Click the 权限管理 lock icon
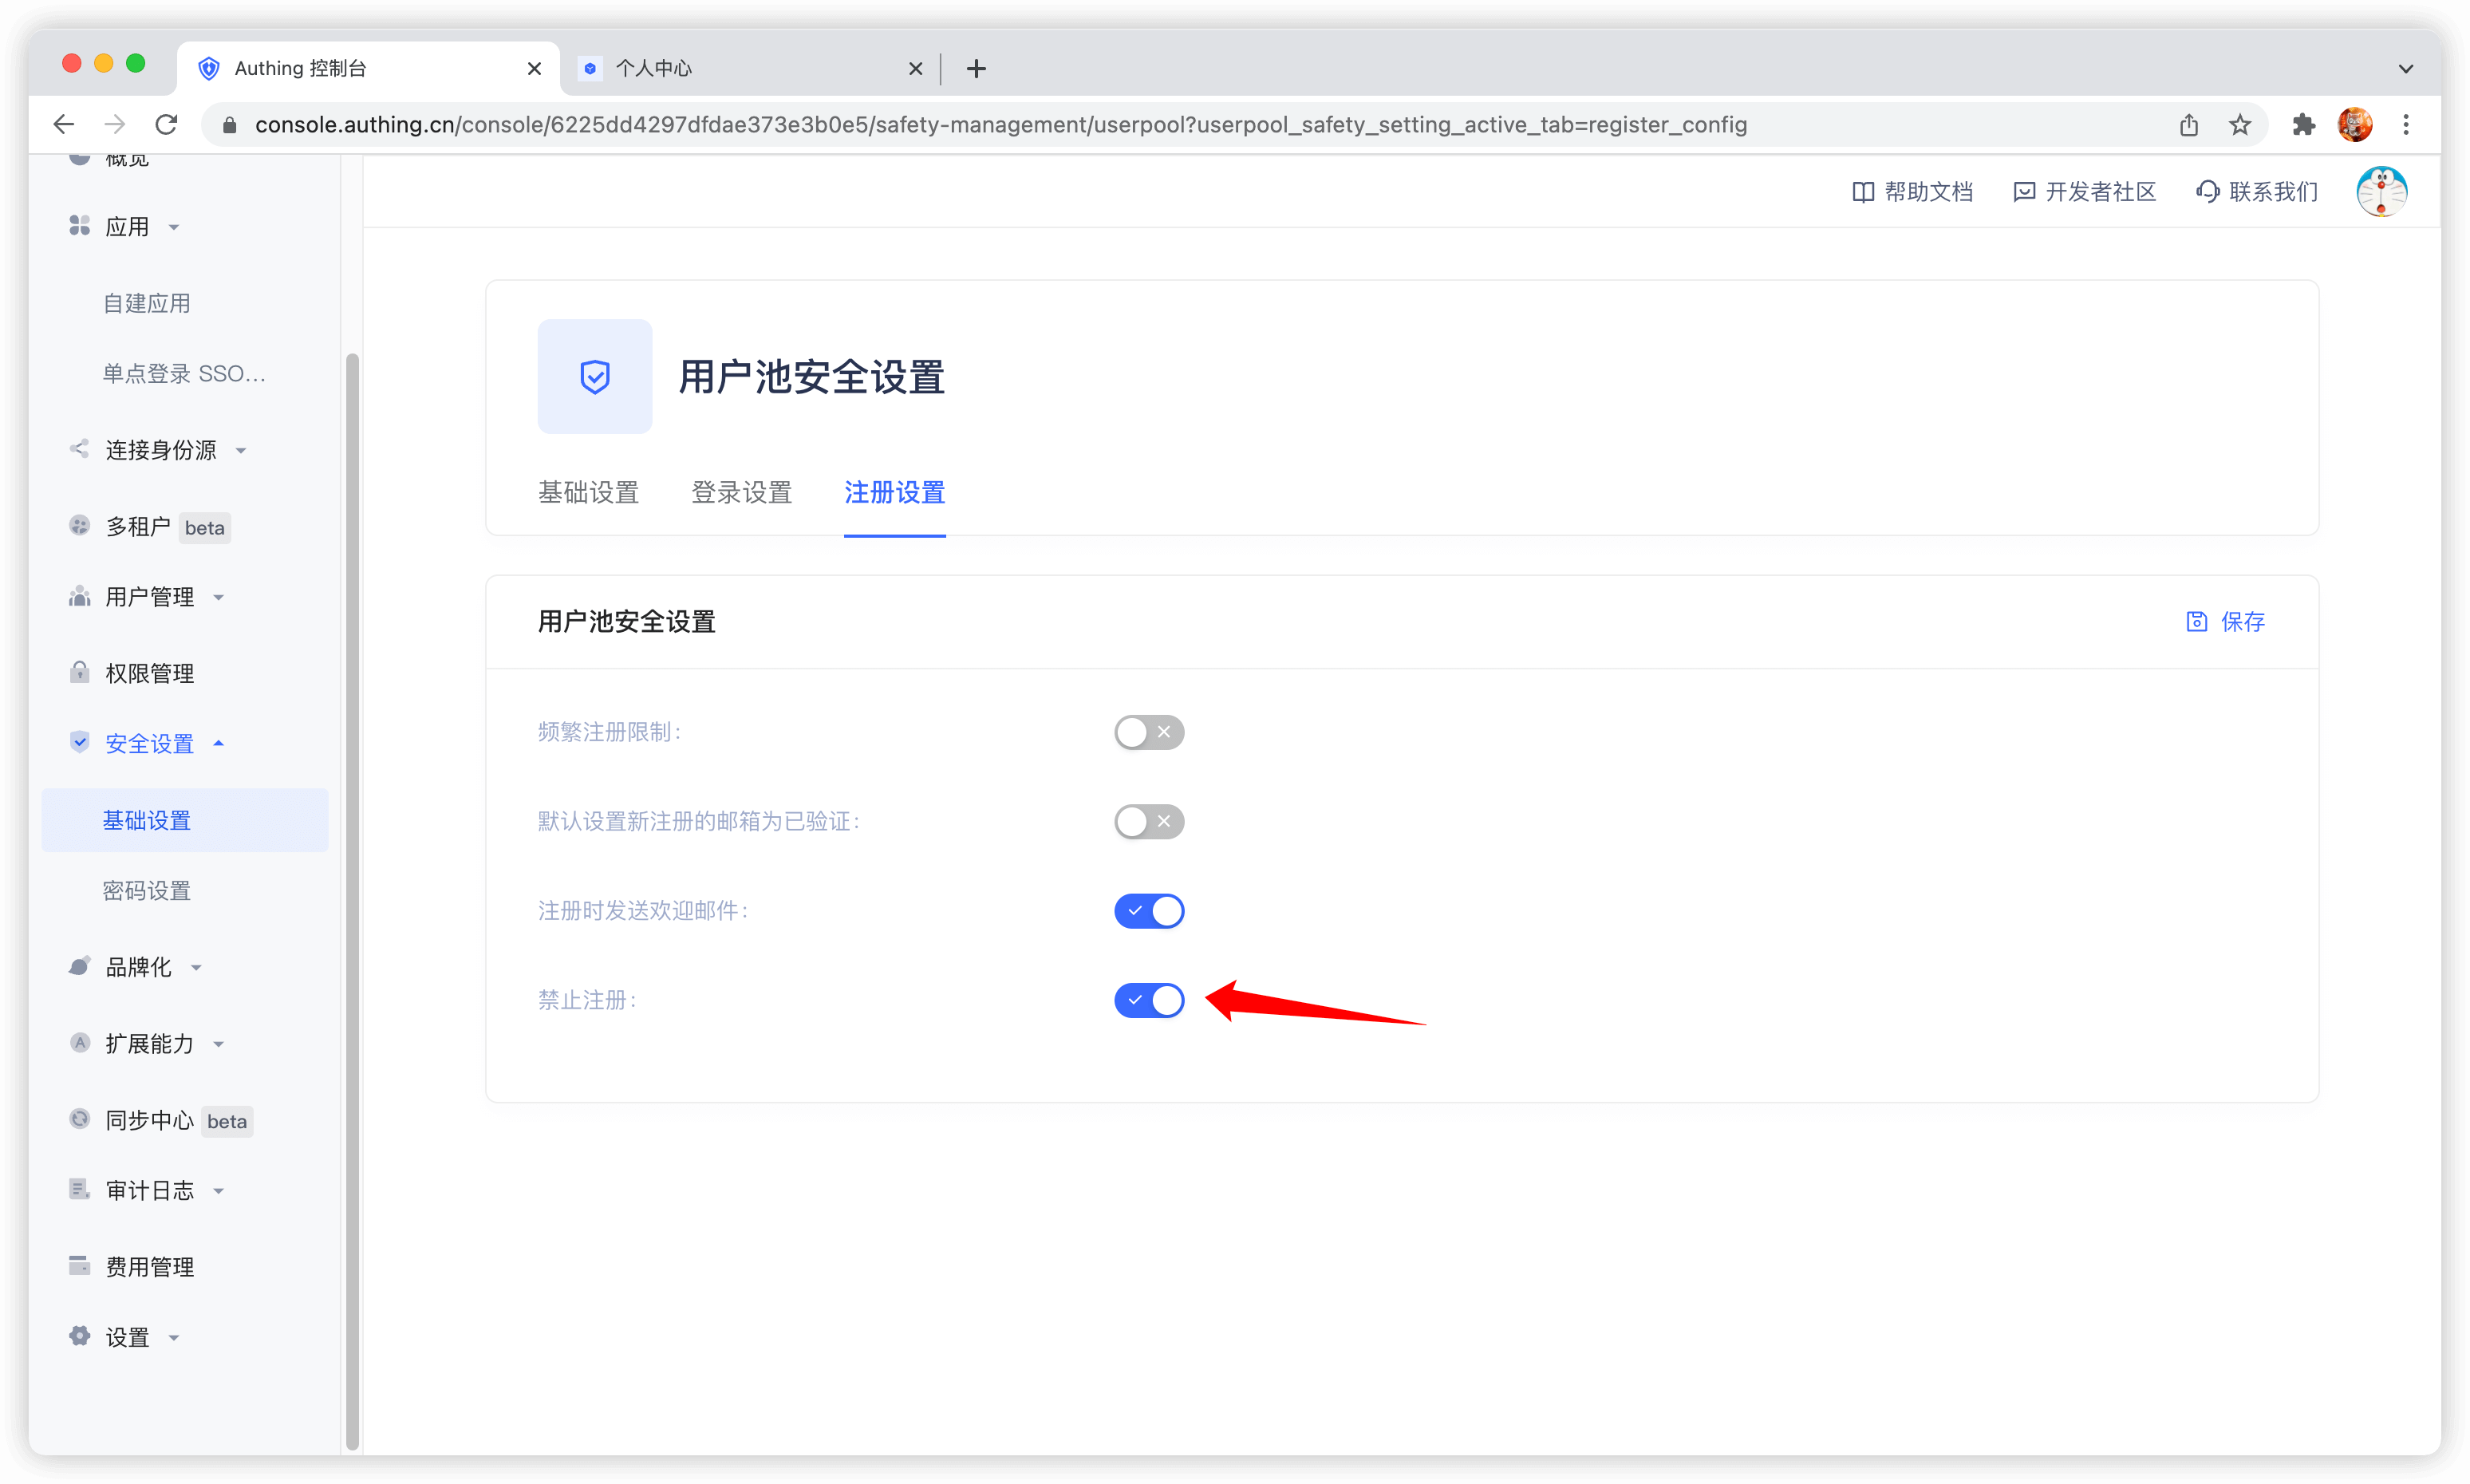Image resolution: width=2470 pixels, height=1484 pixels. [x=79, y=672]
